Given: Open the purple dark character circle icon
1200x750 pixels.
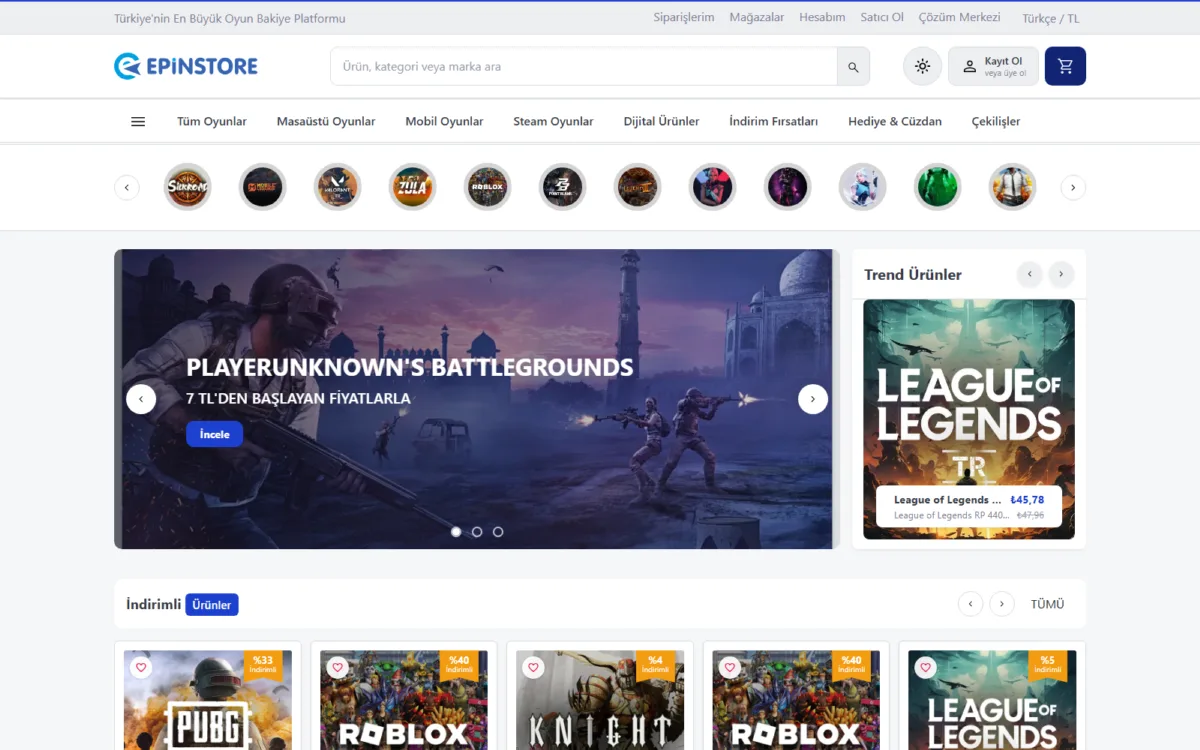Looking at the screenshot, I should 788,187.
